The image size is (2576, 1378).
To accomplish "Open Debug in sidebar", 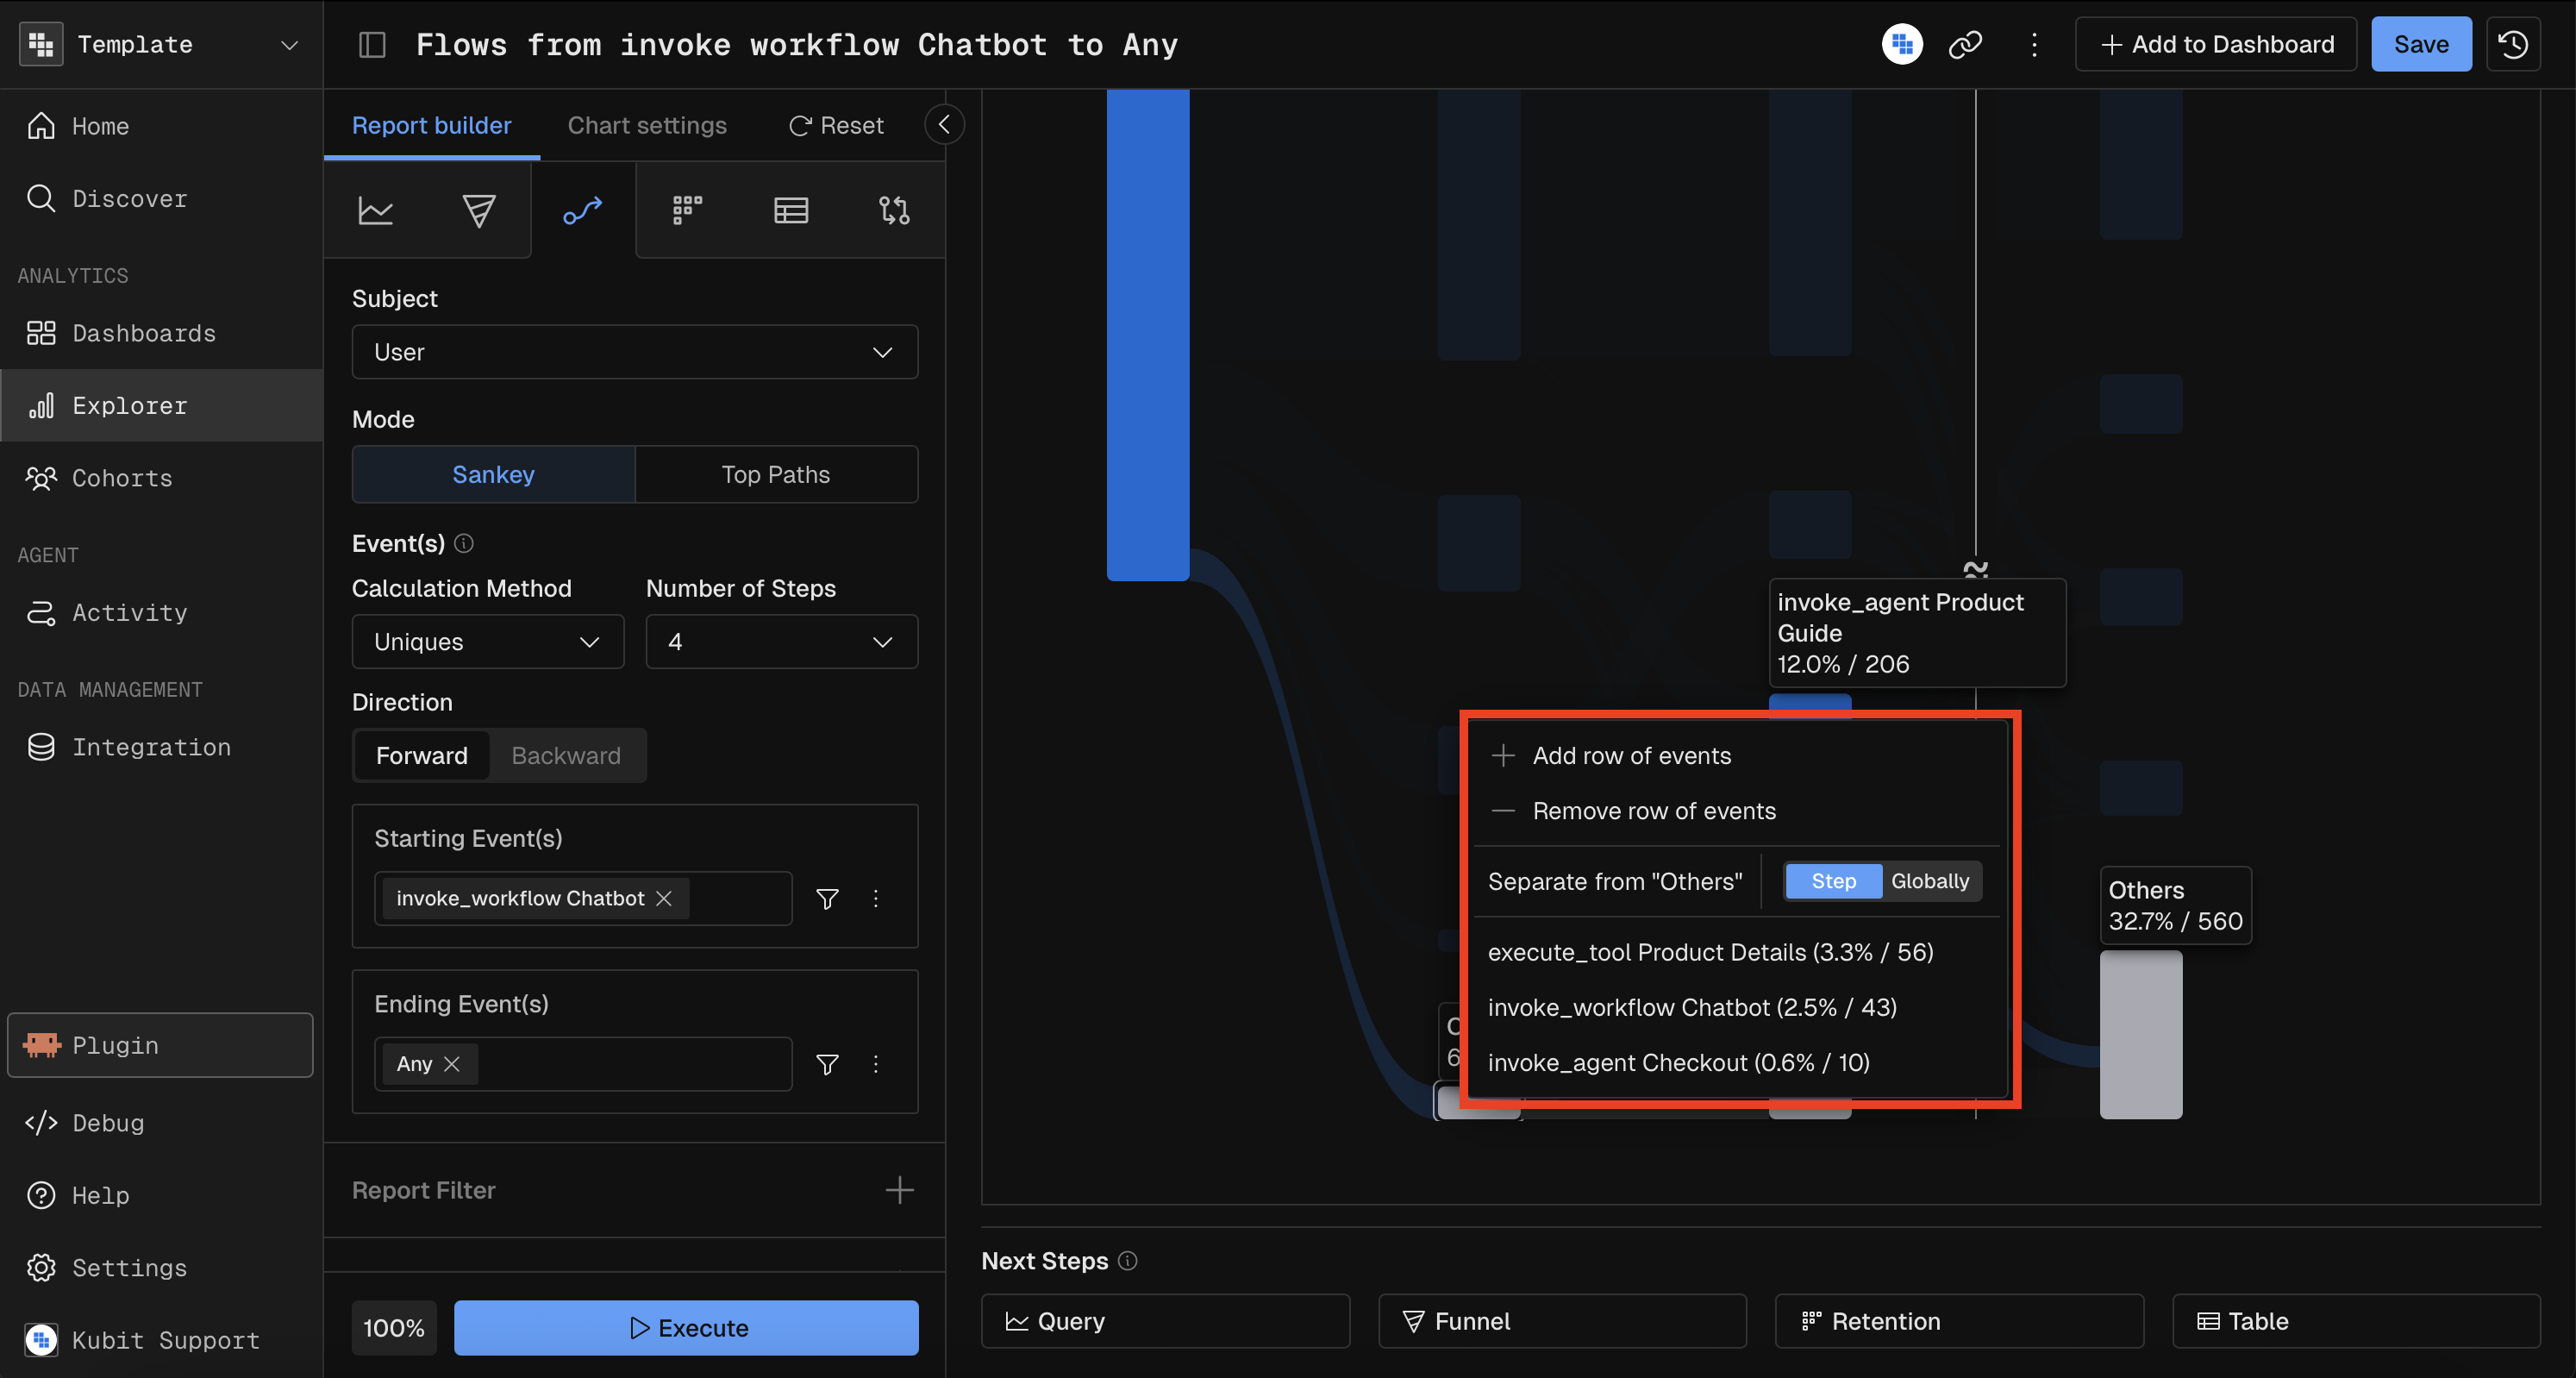I will pyautogui.click(x=161, y=1123).
